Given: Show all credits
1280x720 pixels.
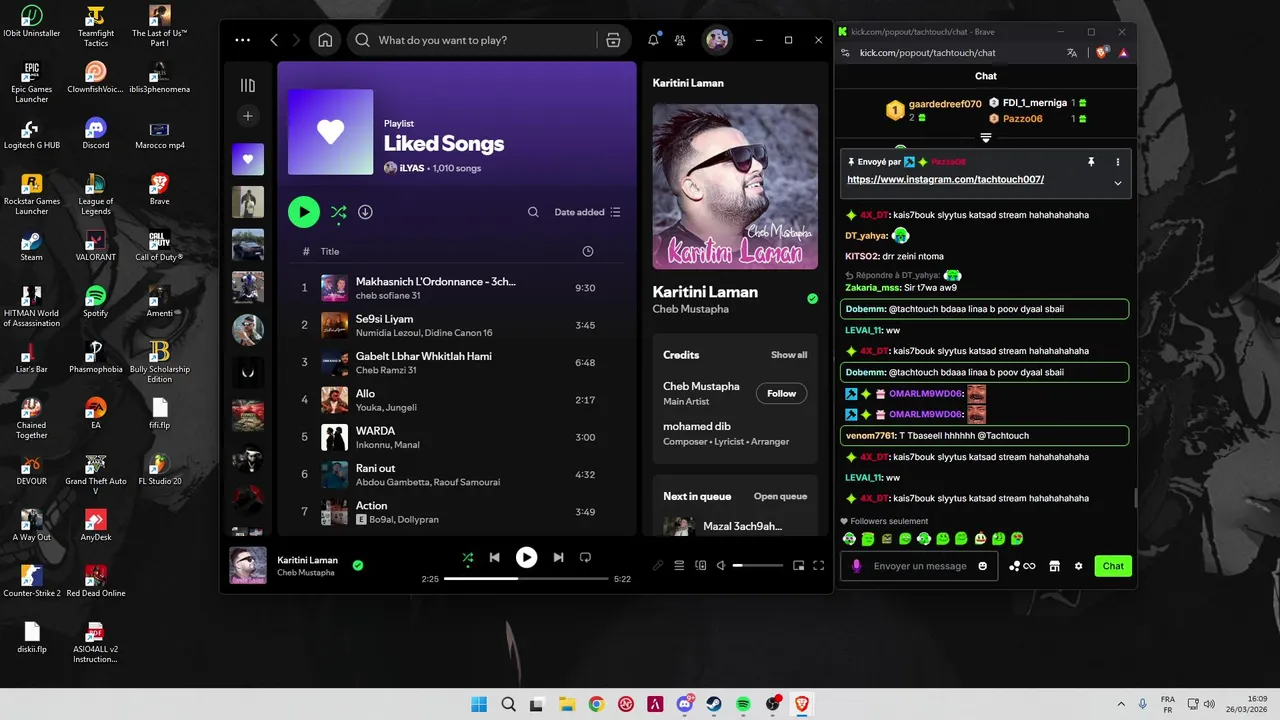Looking at the screenshot, I should 789,355.
